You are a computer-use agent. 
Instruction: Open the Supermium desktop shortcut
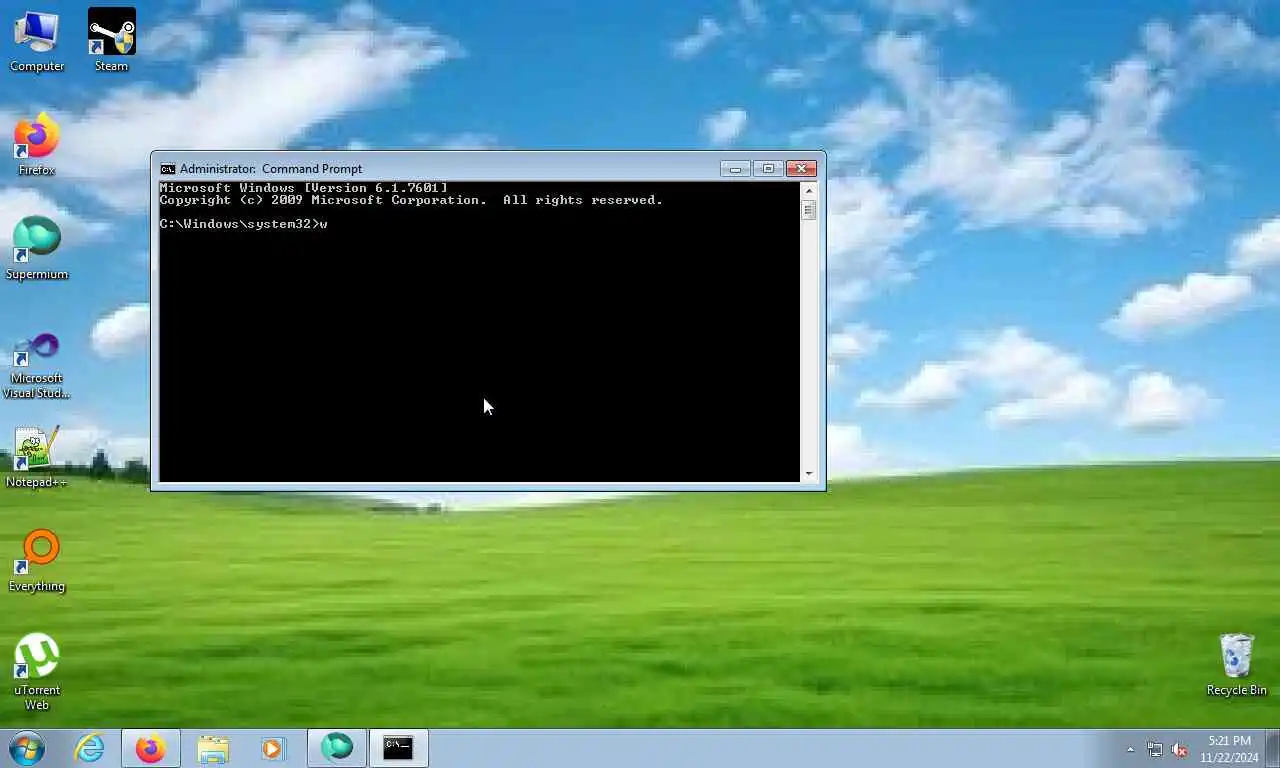pos(37,249)
